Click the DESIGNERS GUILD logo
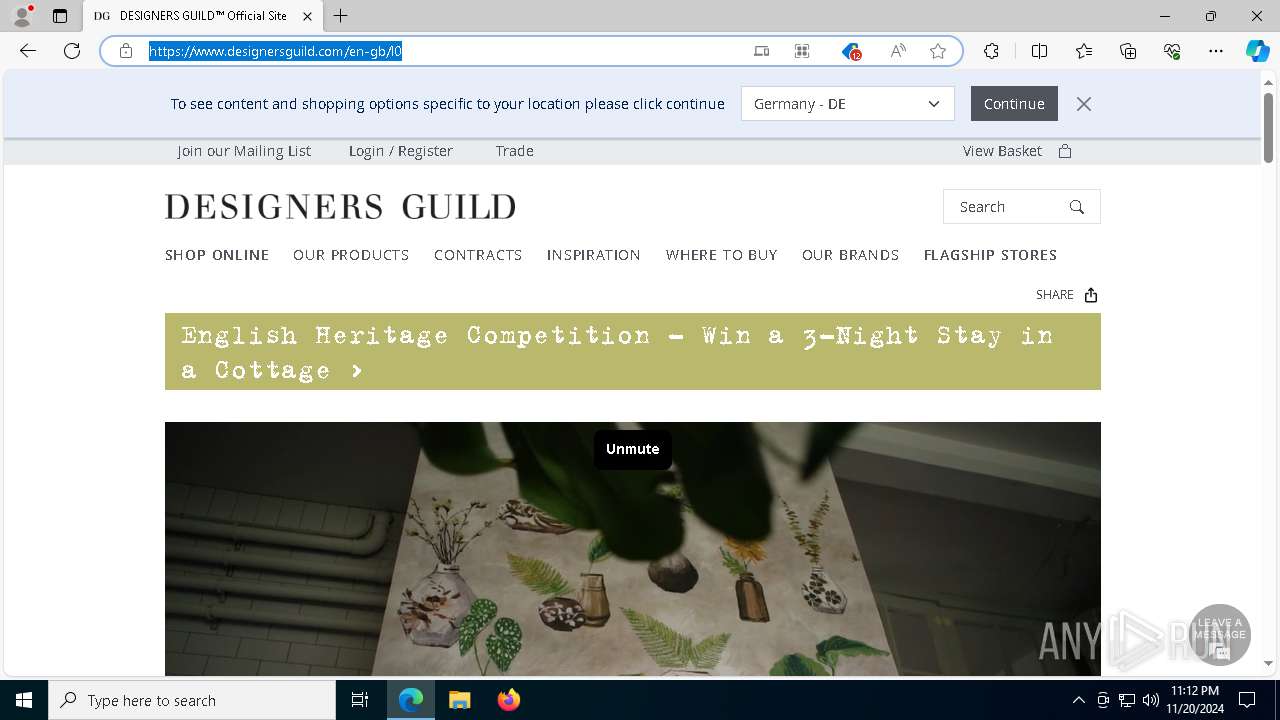 341,207
